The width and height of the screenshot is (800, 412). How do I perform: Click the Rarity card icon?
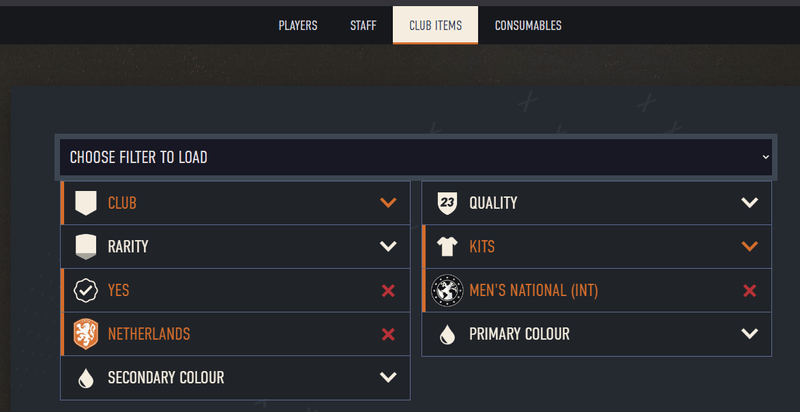tap(86, 246)
